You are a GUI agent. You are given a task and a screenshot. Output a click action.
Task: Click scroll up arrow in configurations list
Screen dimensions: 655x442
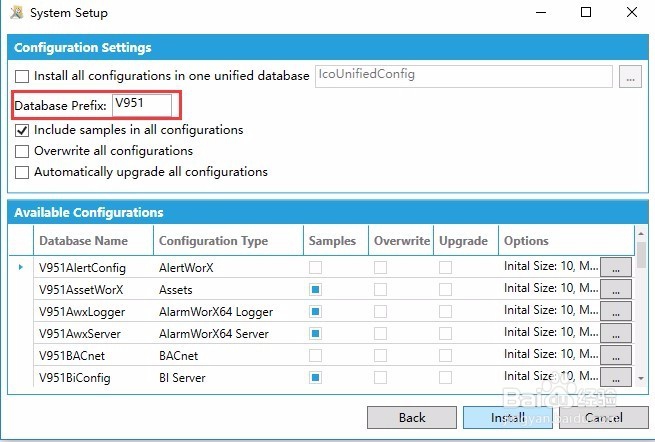641,234
